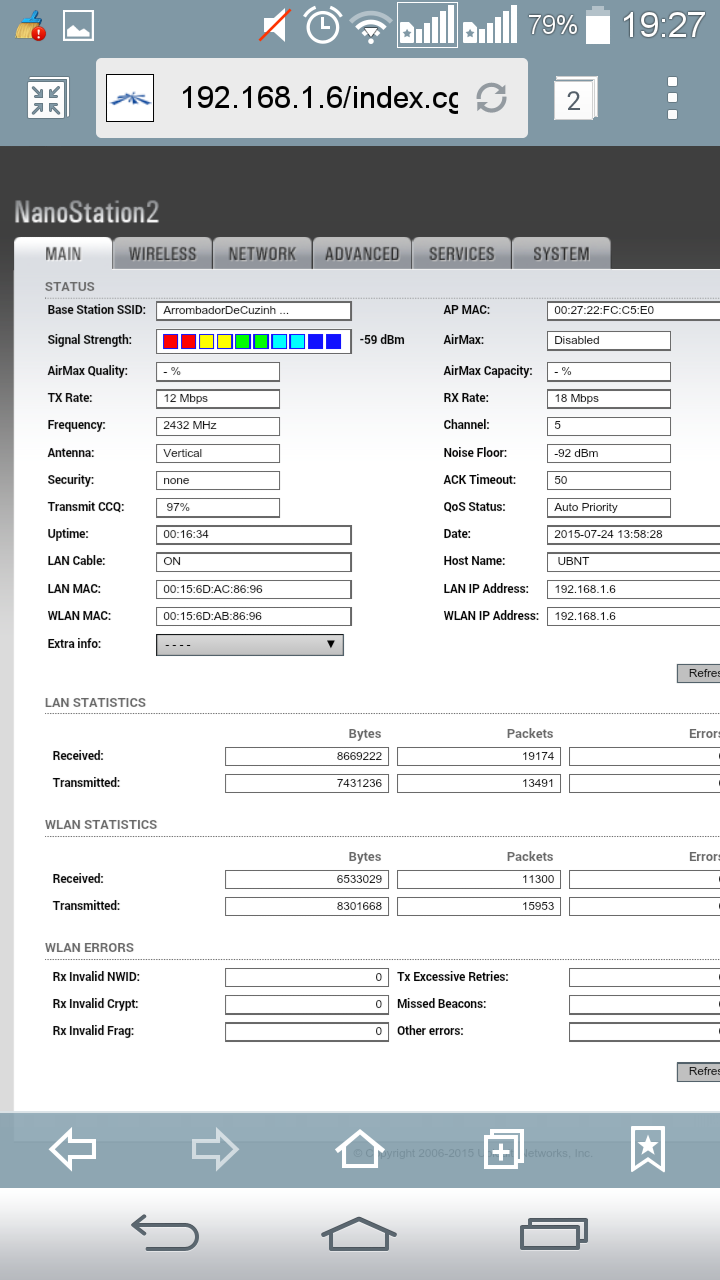This screenshot has height=1280, width=720.
Task: Click the TX Rate 12 Mbps field
Action: 218,398
